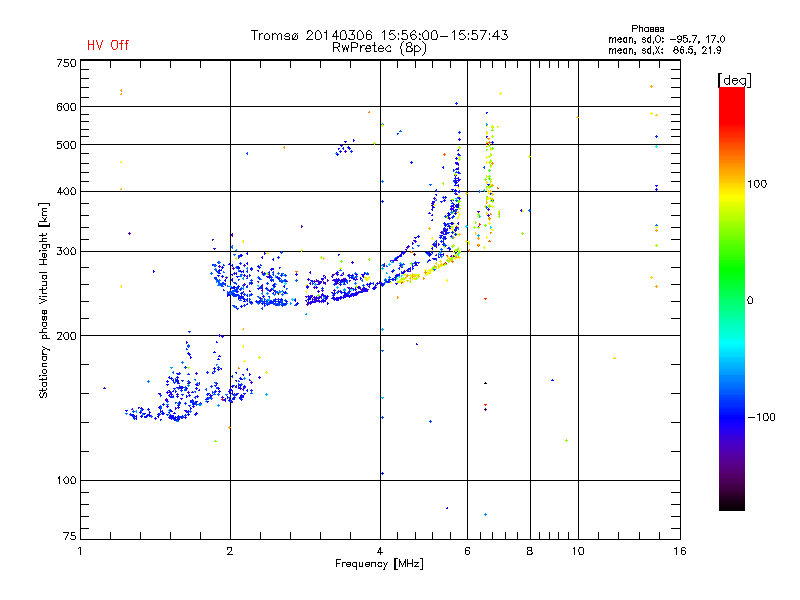800x600 pixels.
Task: Click colorbar tick label '0'
Action: coord(750,301)
